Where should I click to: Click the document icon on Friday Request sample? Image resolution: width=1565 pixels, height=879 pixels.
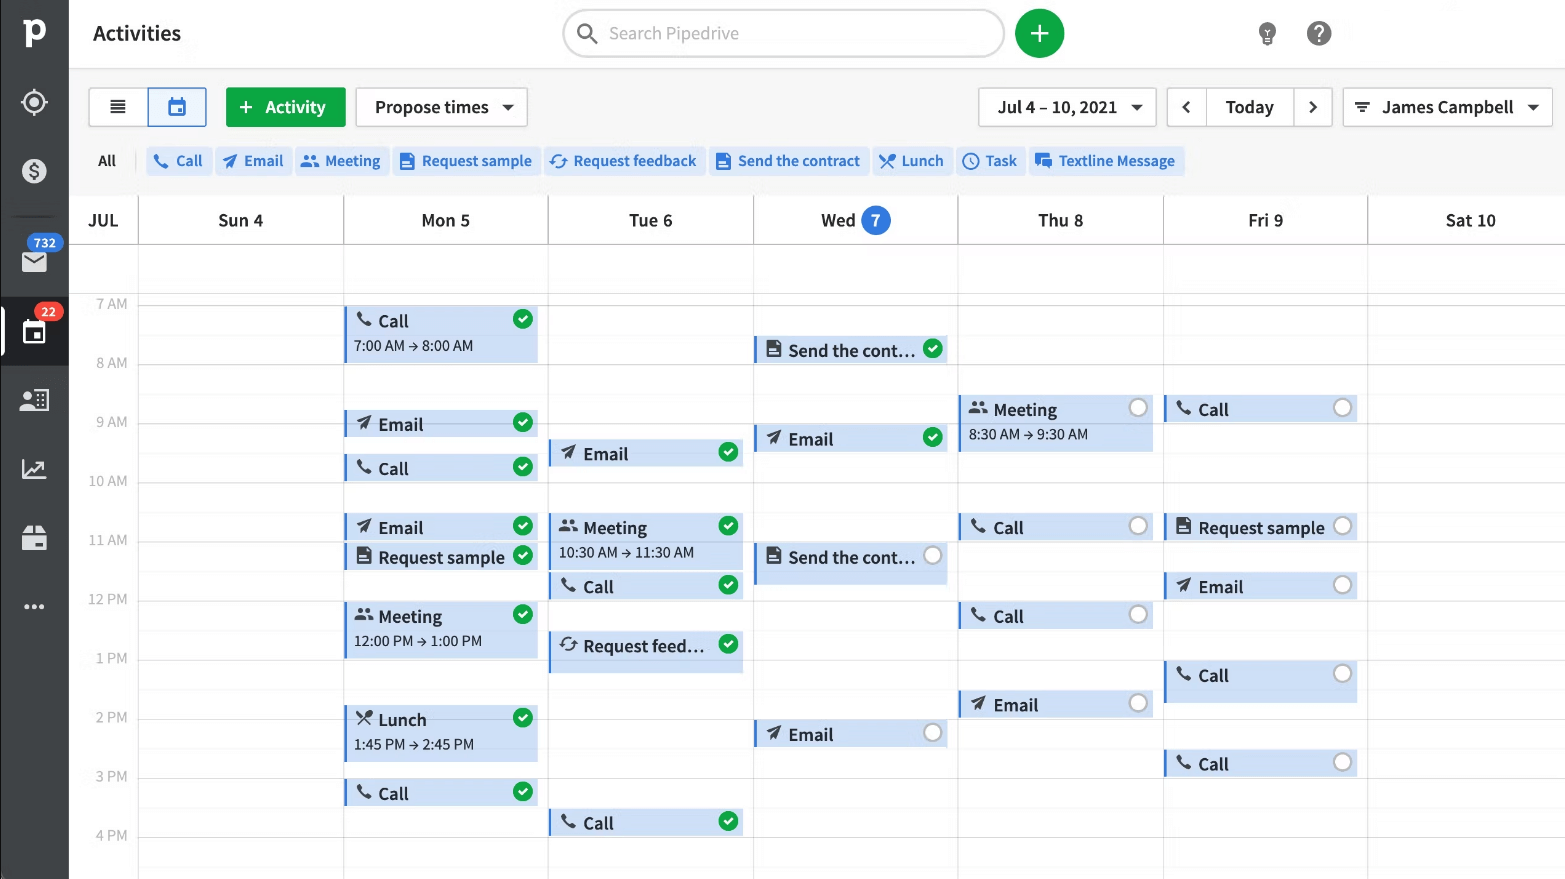pos(1184,526)
